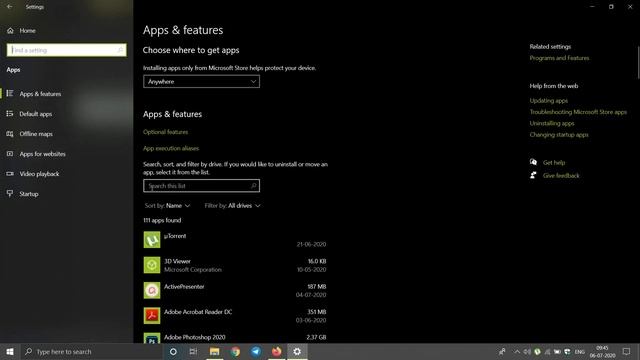Click the magnifier in Find a setting box
Image resolution: width=640 pixels, height=360 pixels.
(x=120, y=50)
